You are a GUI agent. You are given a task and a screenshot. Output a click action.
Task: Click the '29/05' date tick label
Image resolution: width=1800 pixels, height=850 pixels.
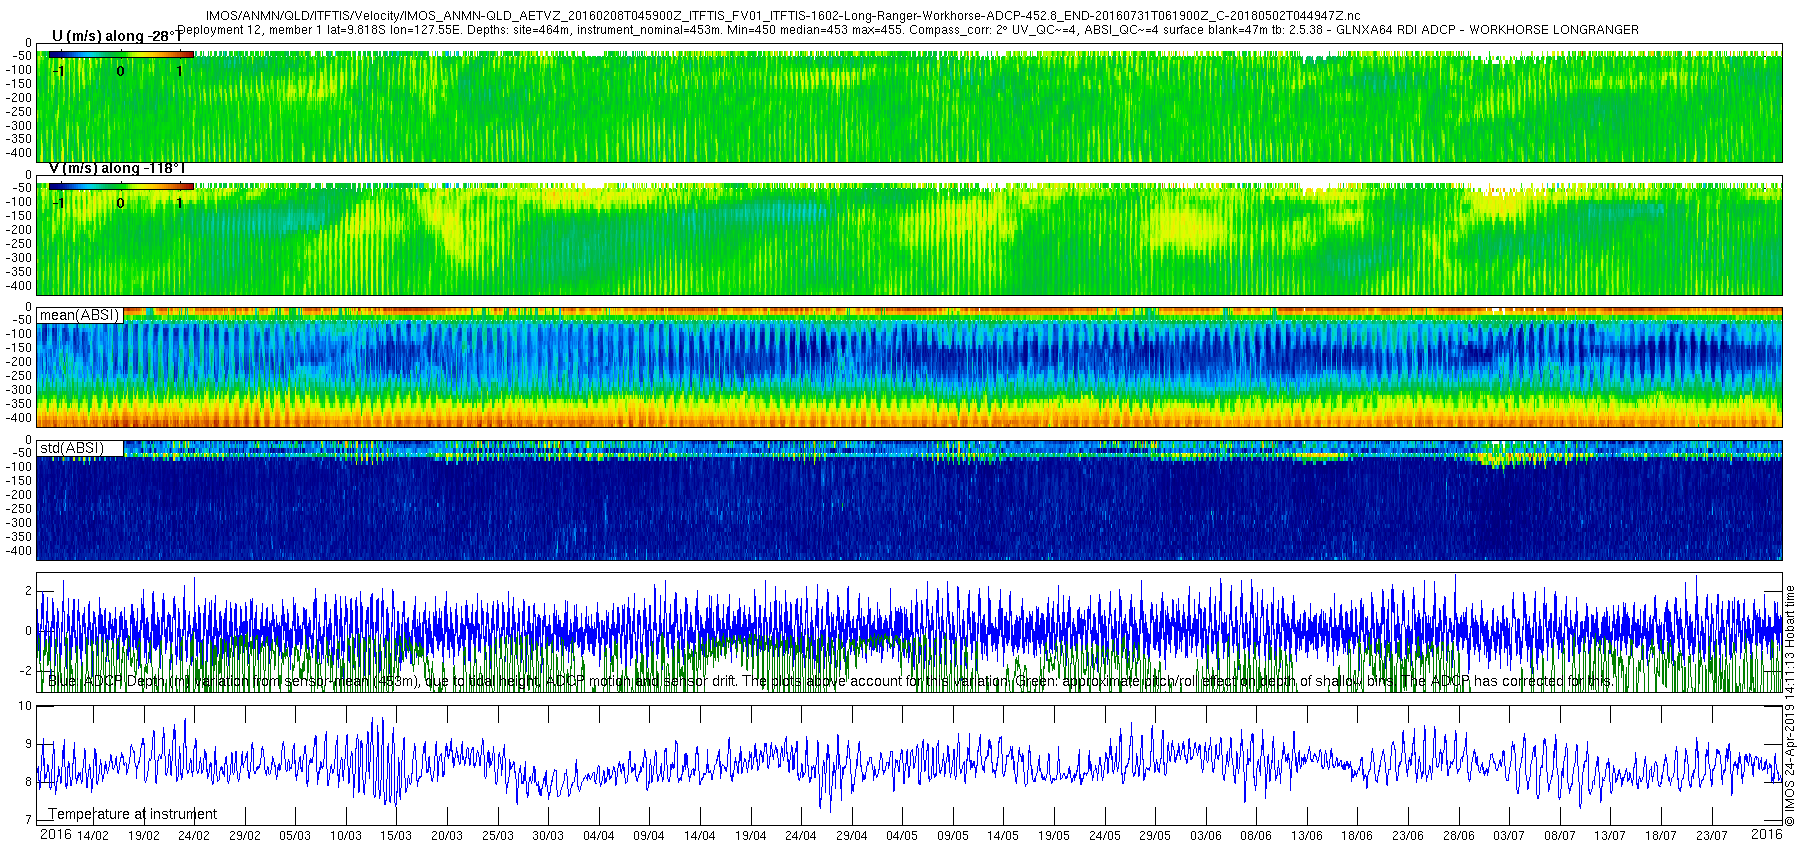(x=1155, y=836)
